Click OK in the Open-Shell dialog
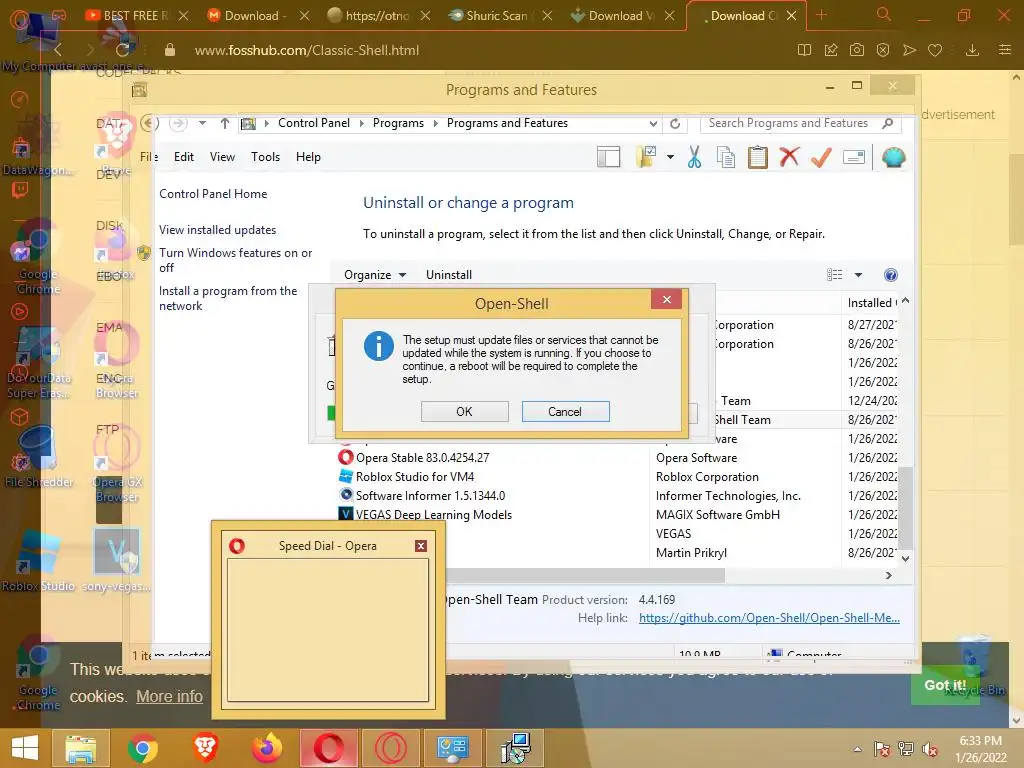This screenshot has height=768, width=1024. [x=464, y=411]
